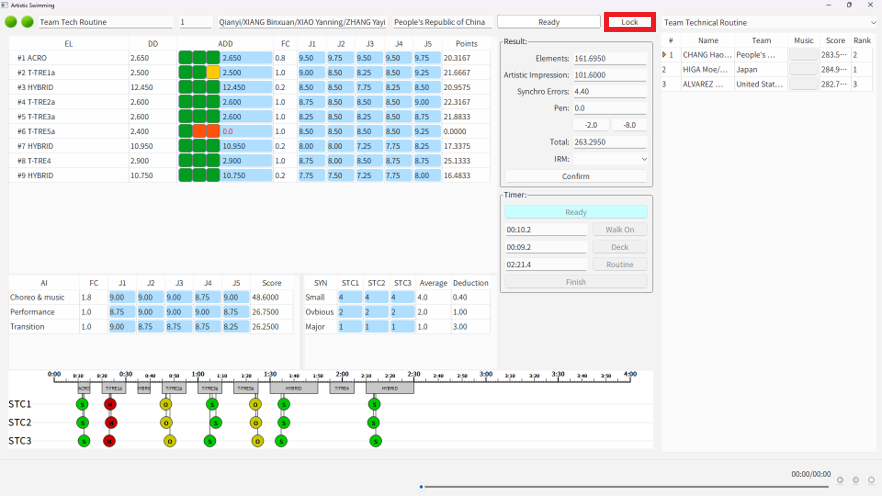The height and width of the screenshot is (496, 882).
Task: Click the -2.0 penalty button
Action: [591, 125]
